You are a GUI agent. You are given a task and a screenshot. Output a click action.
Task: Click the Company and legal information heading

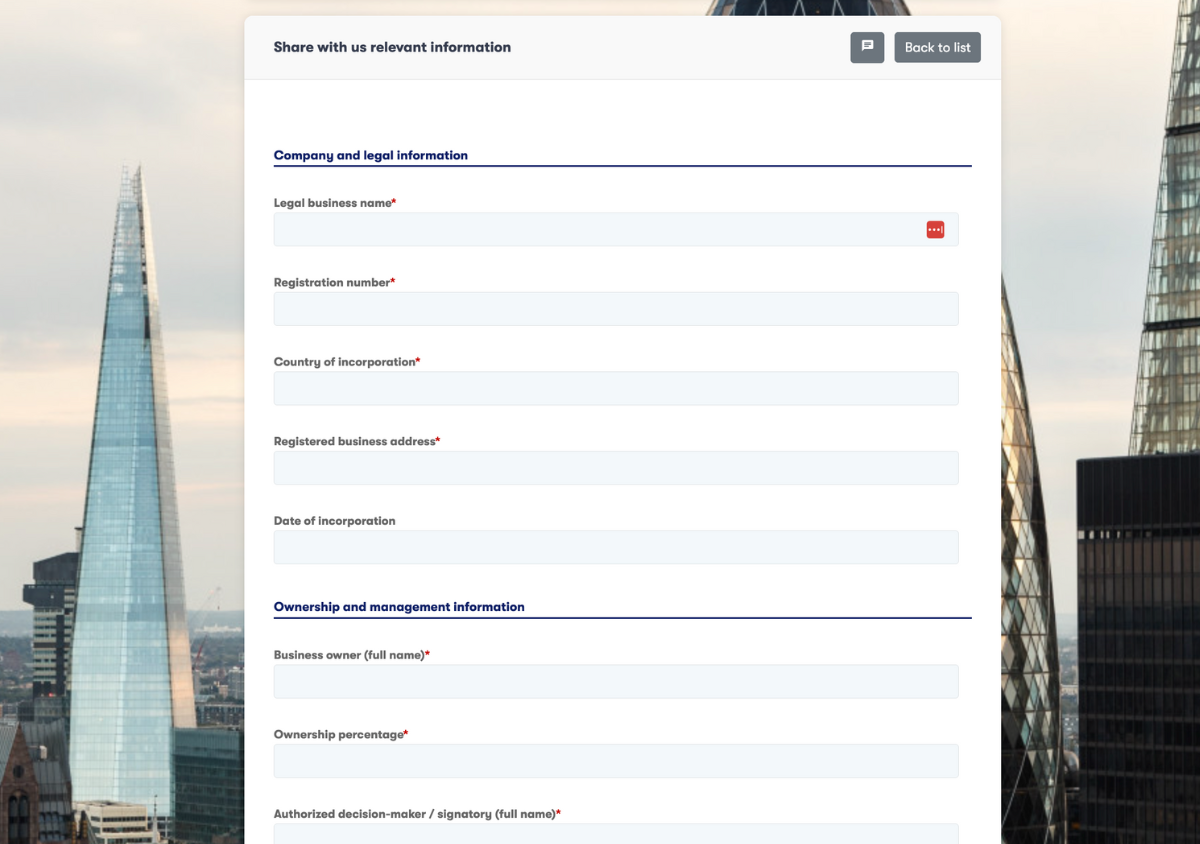(x=370, y=155)
